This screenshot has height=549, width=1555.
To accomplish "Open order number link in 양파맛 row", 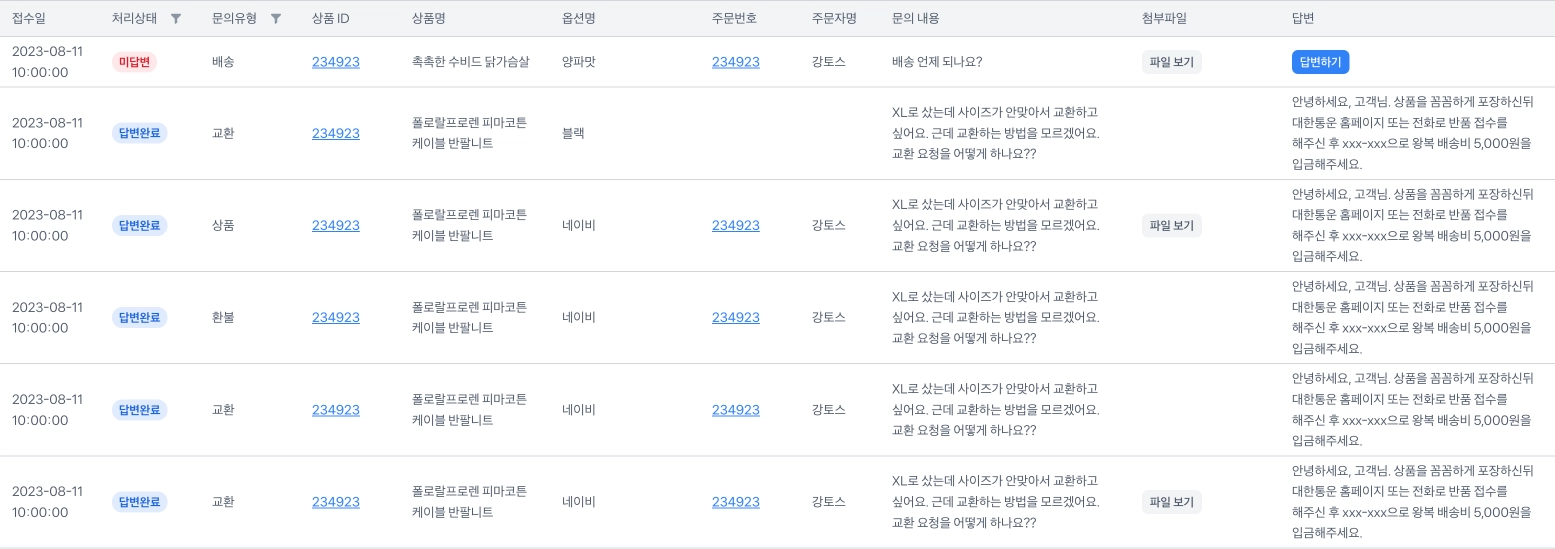I will (736, 62).
